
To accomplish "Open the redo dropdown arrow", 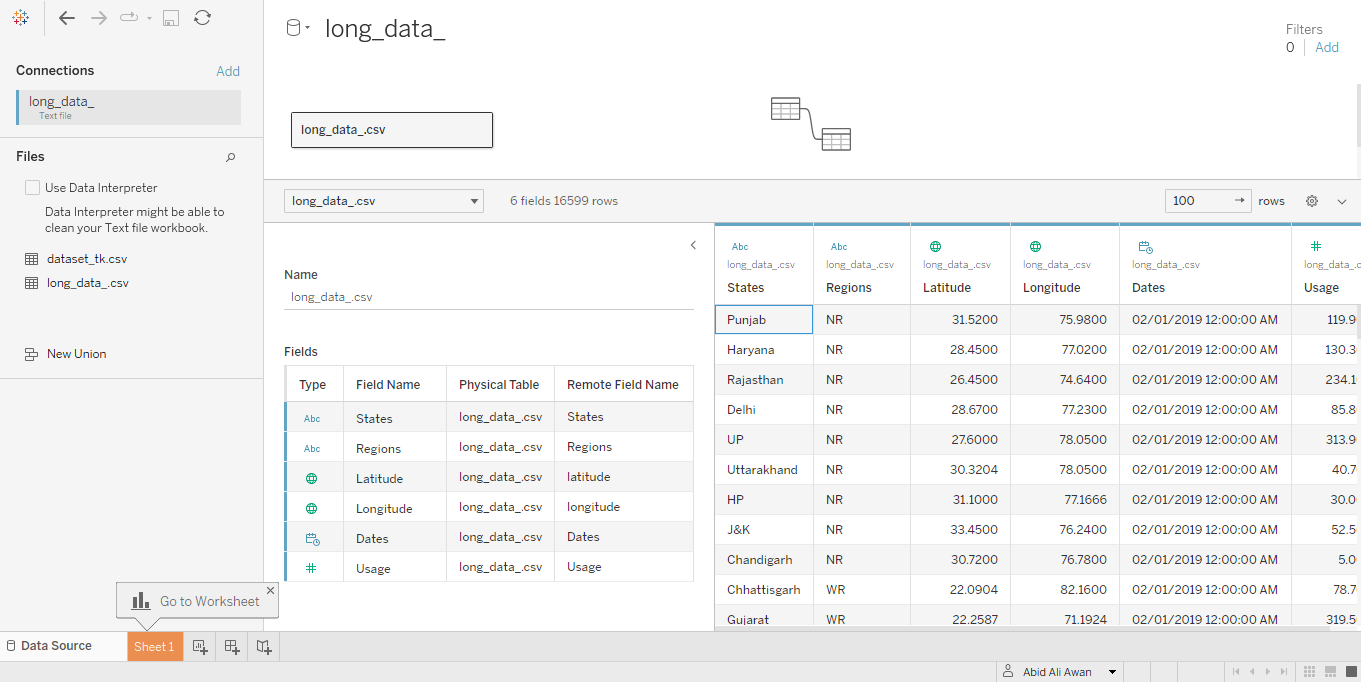I will [149, 18].
